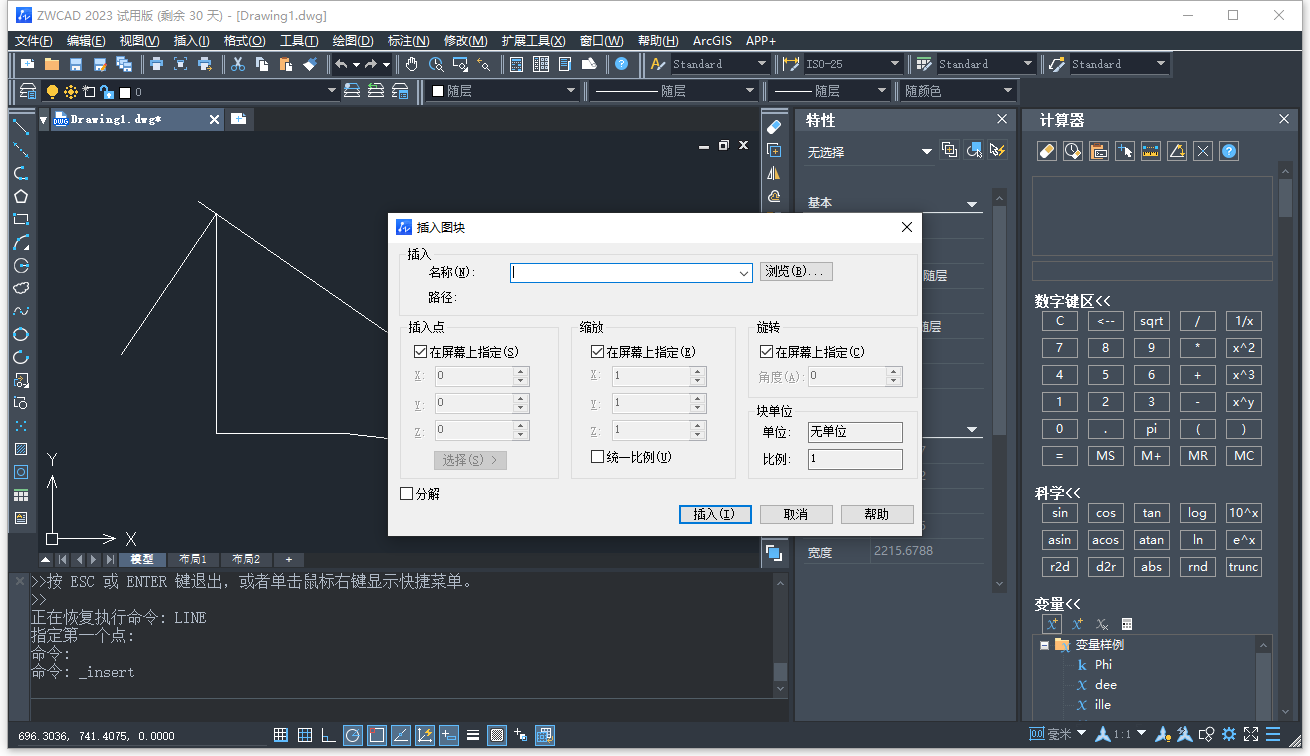Image resolution: width=1310 pixels, height=756 pixels.
Task: Switch to the 布局1 layout tab
Action: 192,559
